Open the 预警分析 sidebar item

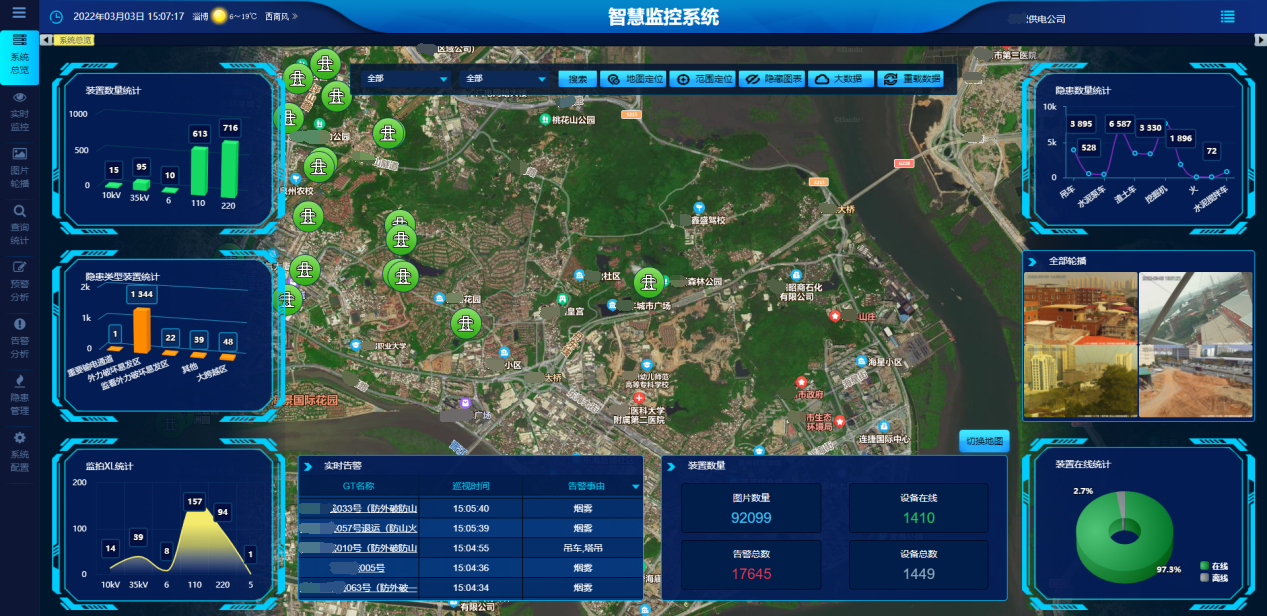19,281
